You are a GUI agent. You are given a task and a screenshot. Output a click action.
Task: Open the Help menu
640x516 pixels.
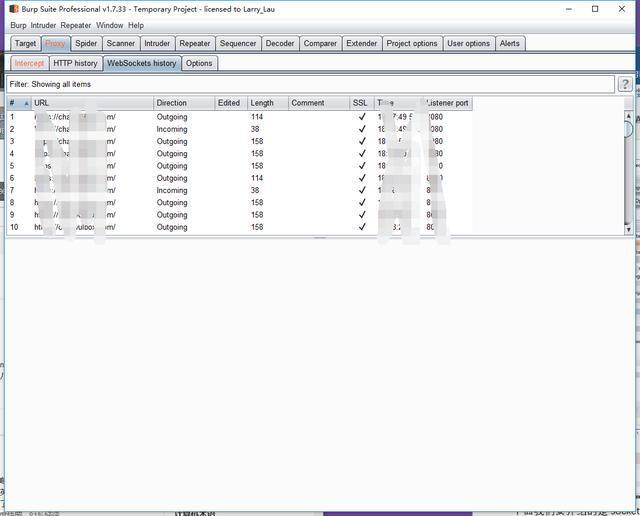[136, 25]
